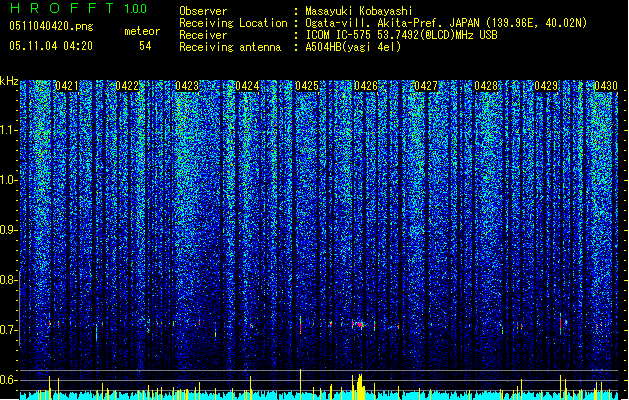Viewport: 629px width, 400px height.
Task: Select antenna text A504HB(yagi 4el)
Action: [353, 47]
